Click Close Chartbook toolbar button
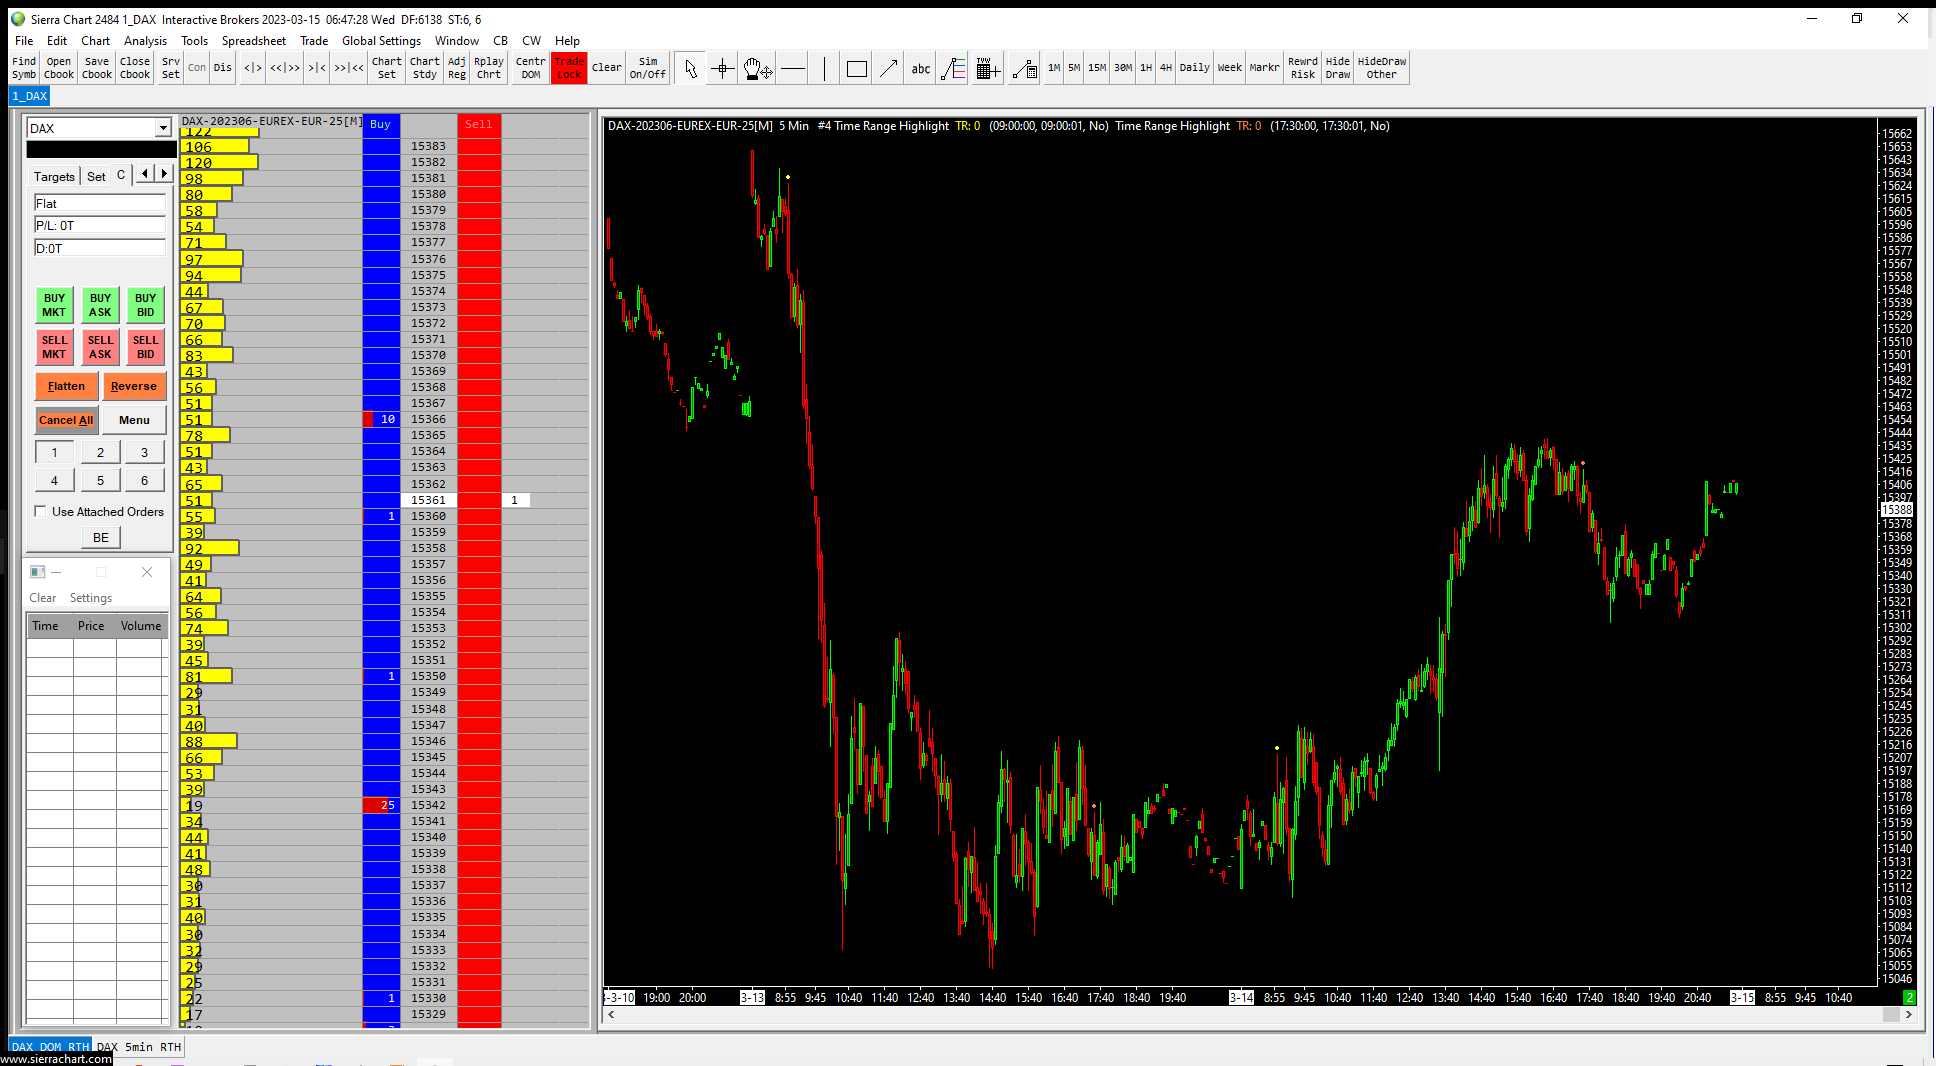 click(x=135, y=68)
